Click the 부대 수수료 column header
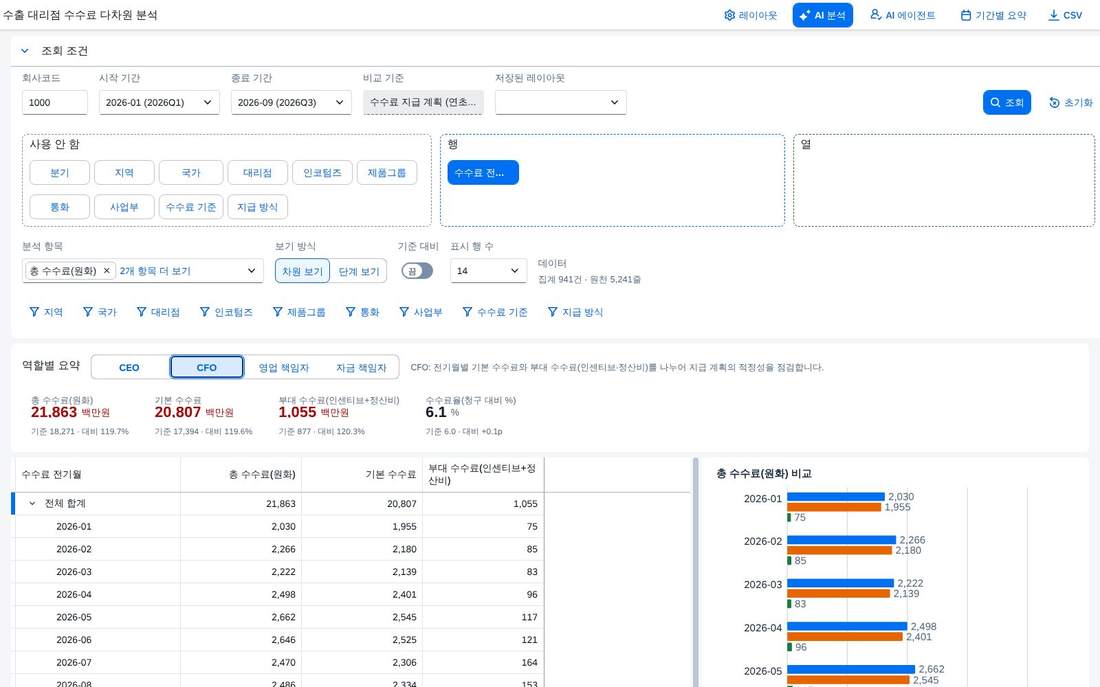Viewport: 1100px width, 687px height. tap(483, 474)
